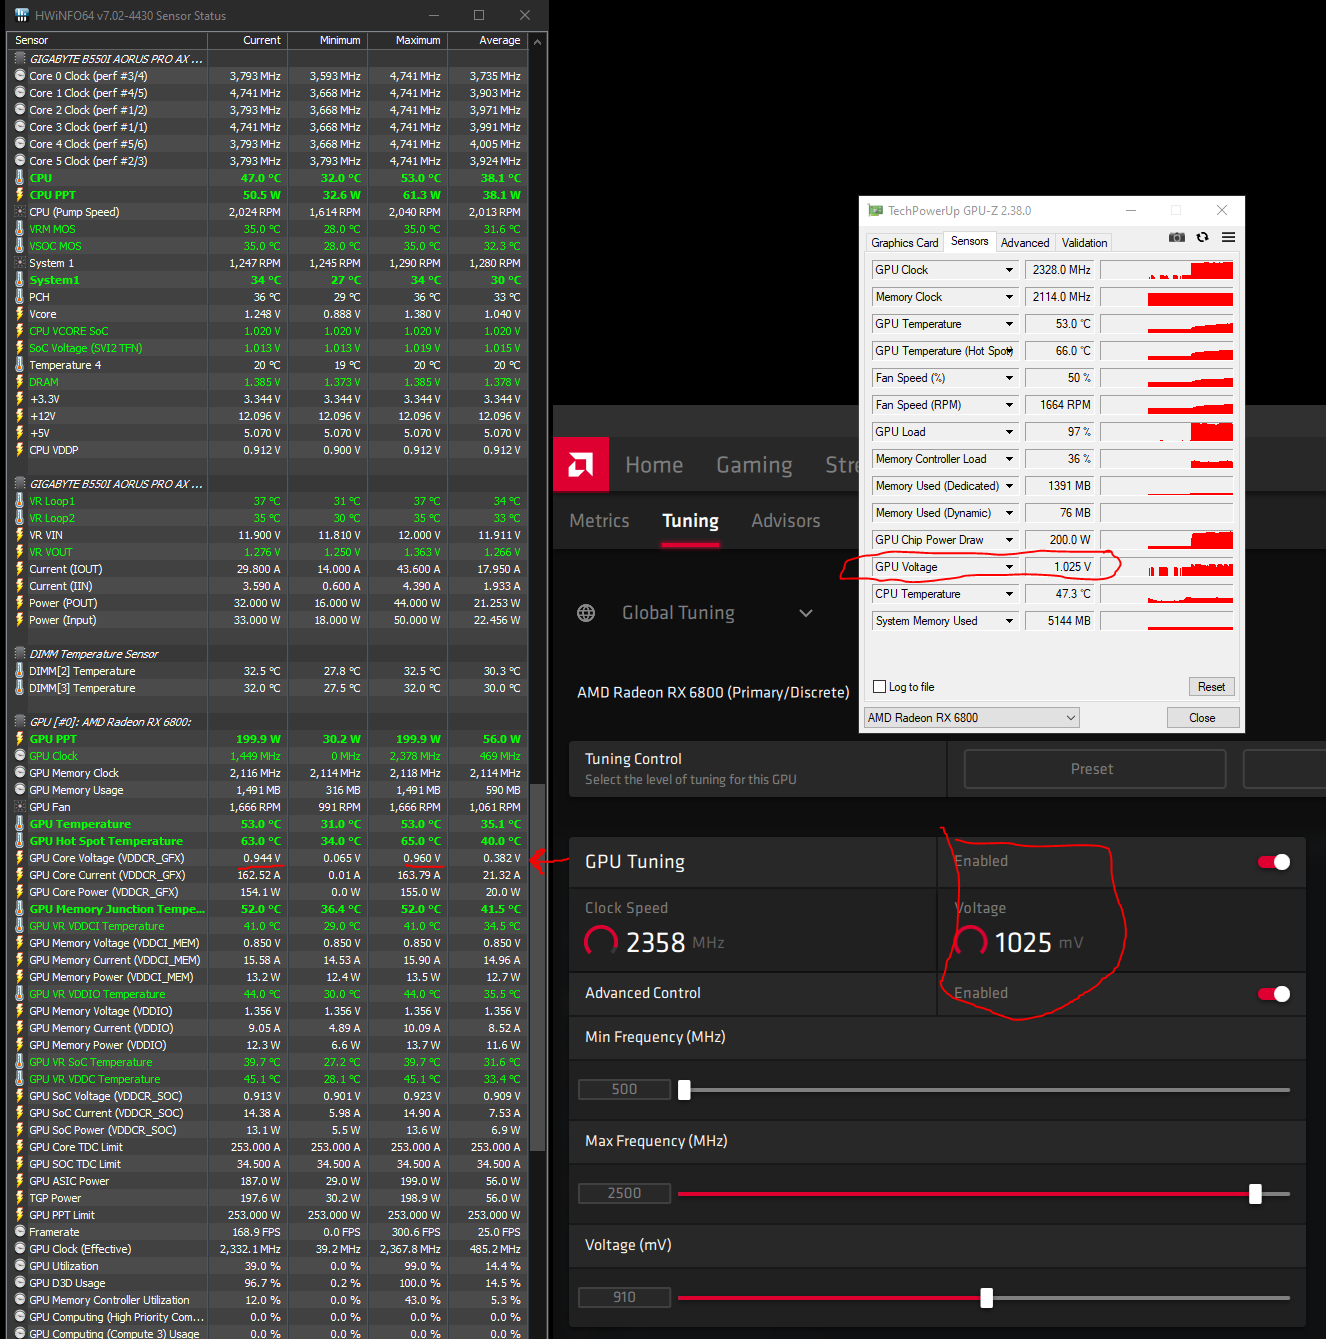The image size is (1326, 1339).
Task: Open the GPU Clock sensor dropdown in GPU-Z
Action: 1010,270
